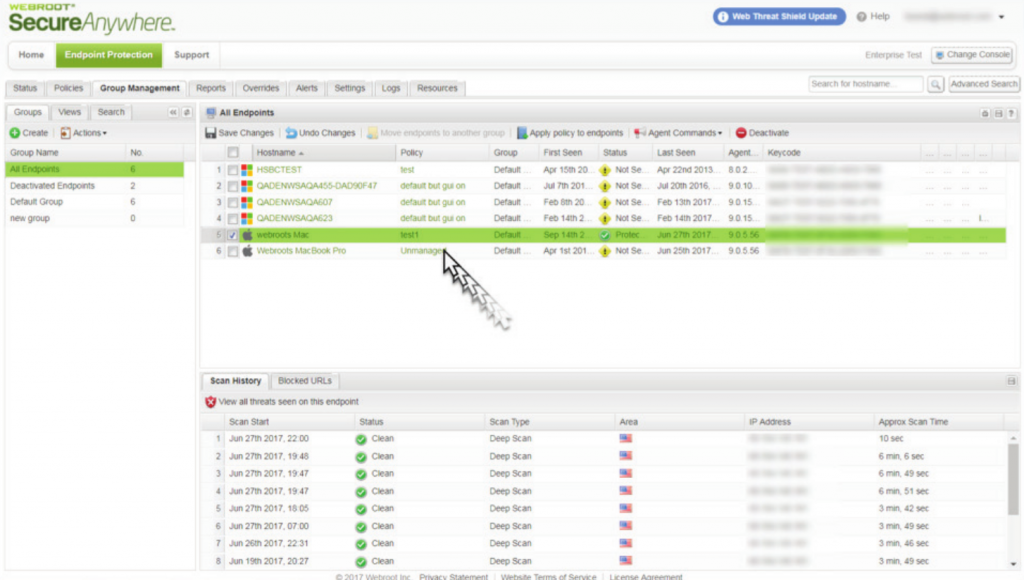Screen dimensions: 1024x580
Task: Click the refresh icon in the Groups panel
Action: point(187,112)
